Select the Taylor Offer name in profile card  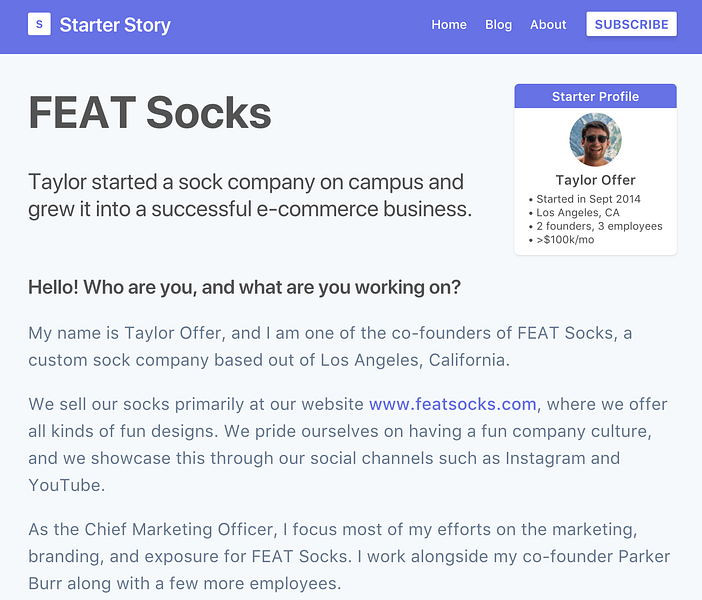point(595,180)
